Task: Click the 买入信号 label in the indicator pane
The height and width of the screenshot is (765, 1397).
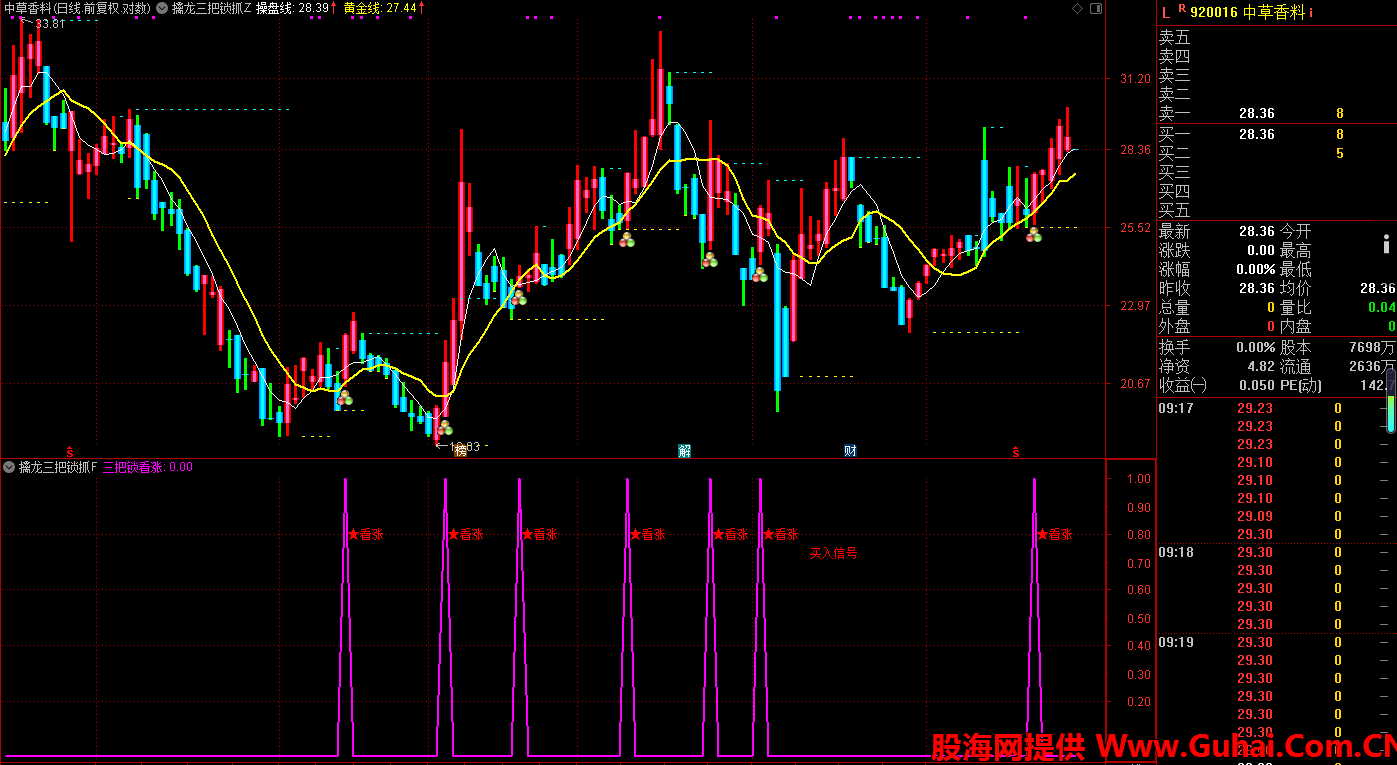Action: click(833, 553)
